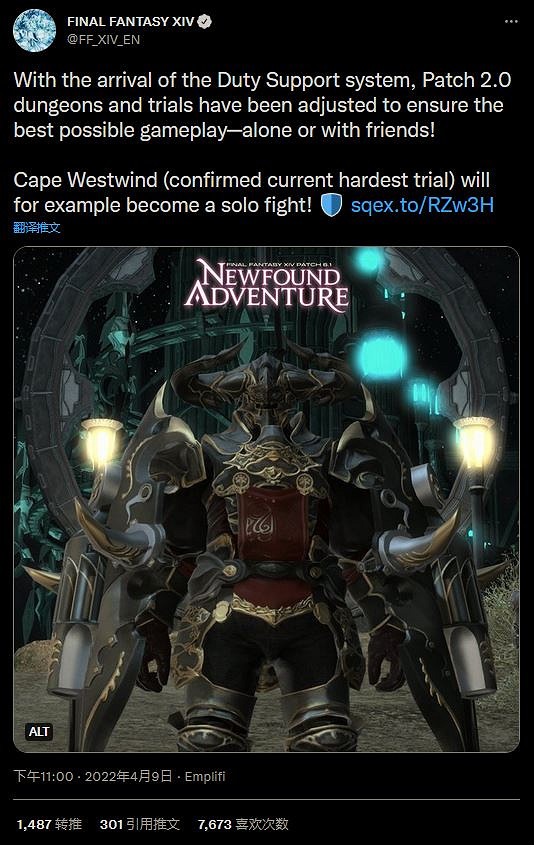
Task: View the 7,673 喜欢次数 likes list
Action: (243, 824)
